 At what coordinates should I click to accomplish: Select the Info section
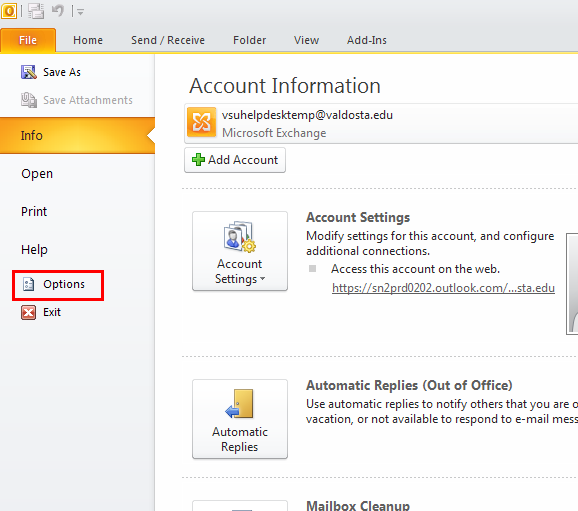77,135
